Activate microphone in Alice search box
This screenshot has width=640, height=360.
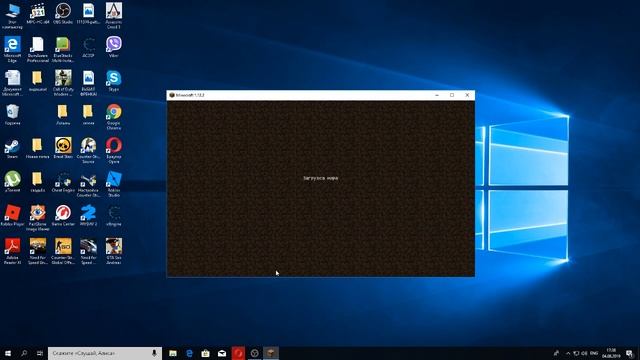tap(154, 353)
